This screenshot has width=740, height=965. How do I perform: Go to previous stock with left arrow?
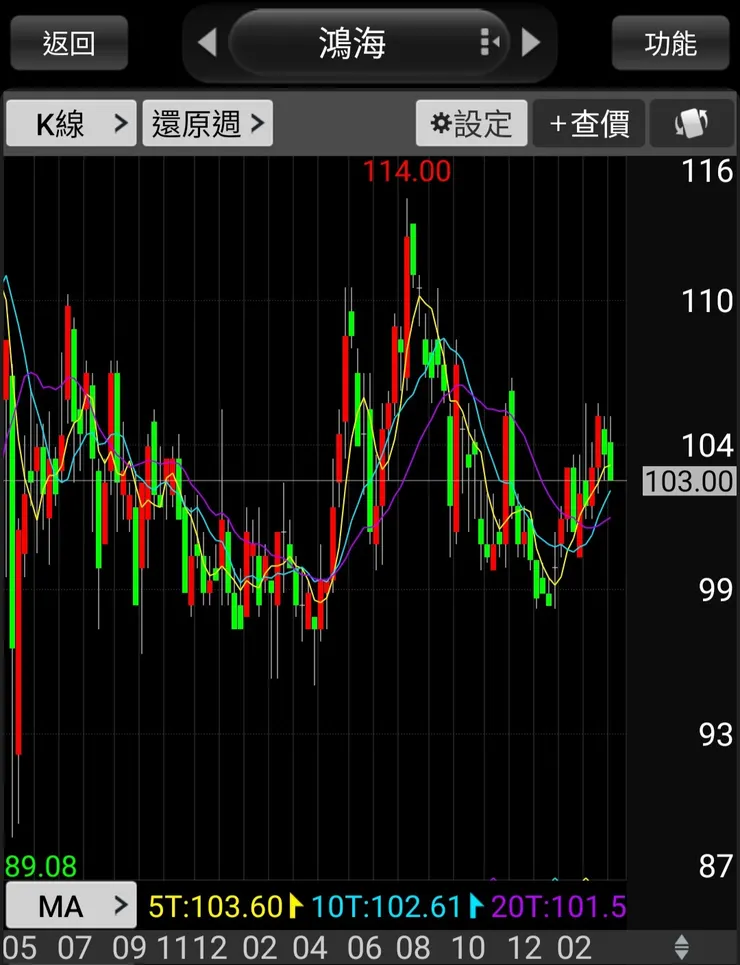[x=207, y=43]
